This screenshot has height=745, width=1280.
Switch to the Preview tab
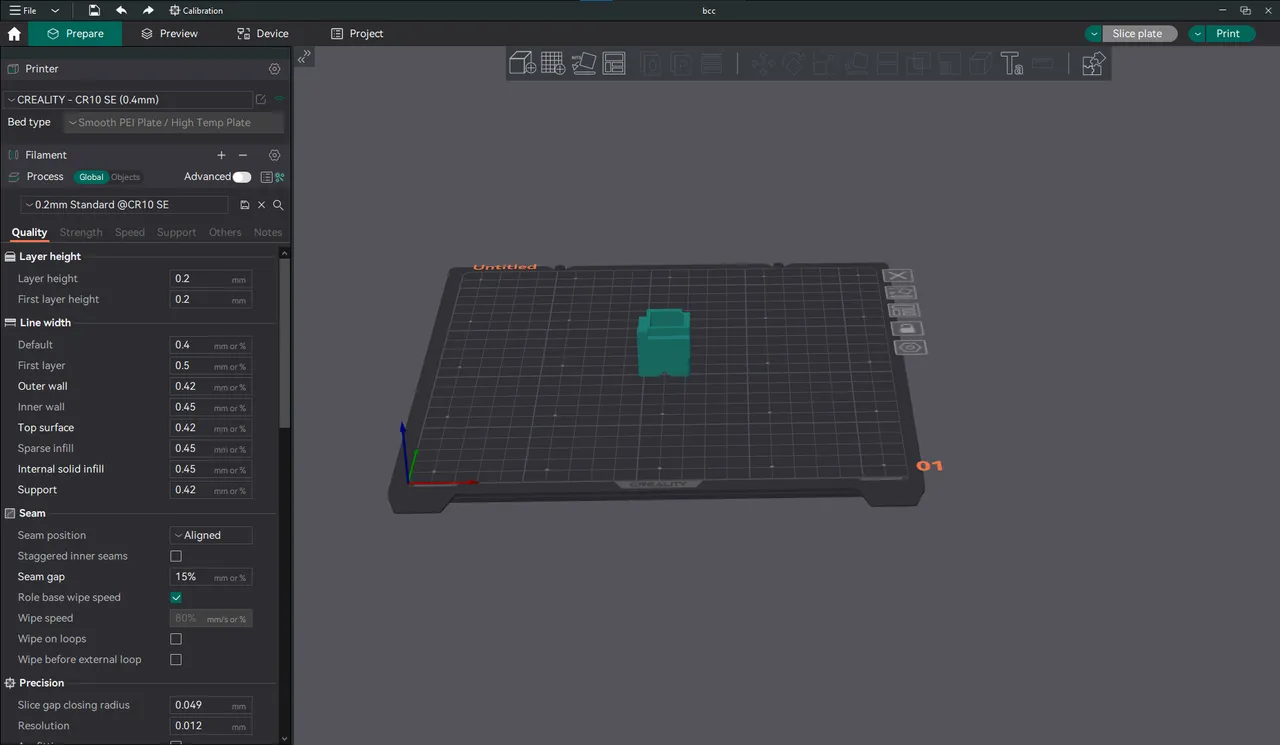(x=168, y=33)
